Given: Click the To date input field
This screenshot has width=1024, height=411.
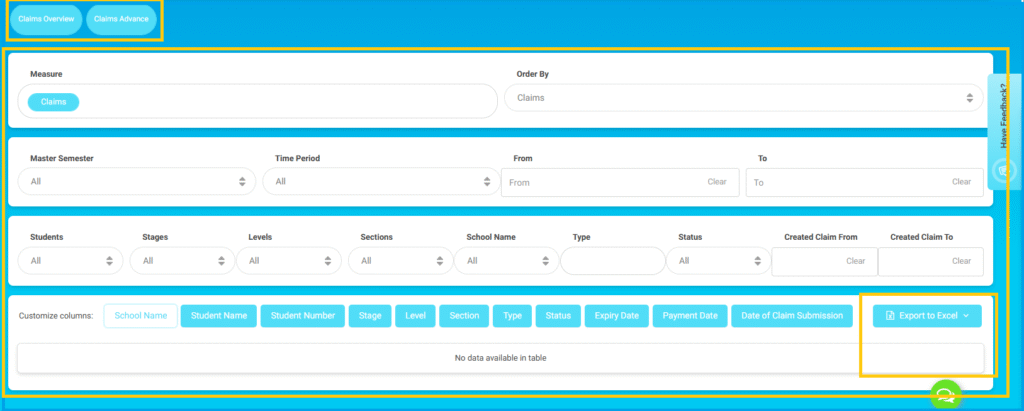Looking at the screenshot, I should 845,182.
